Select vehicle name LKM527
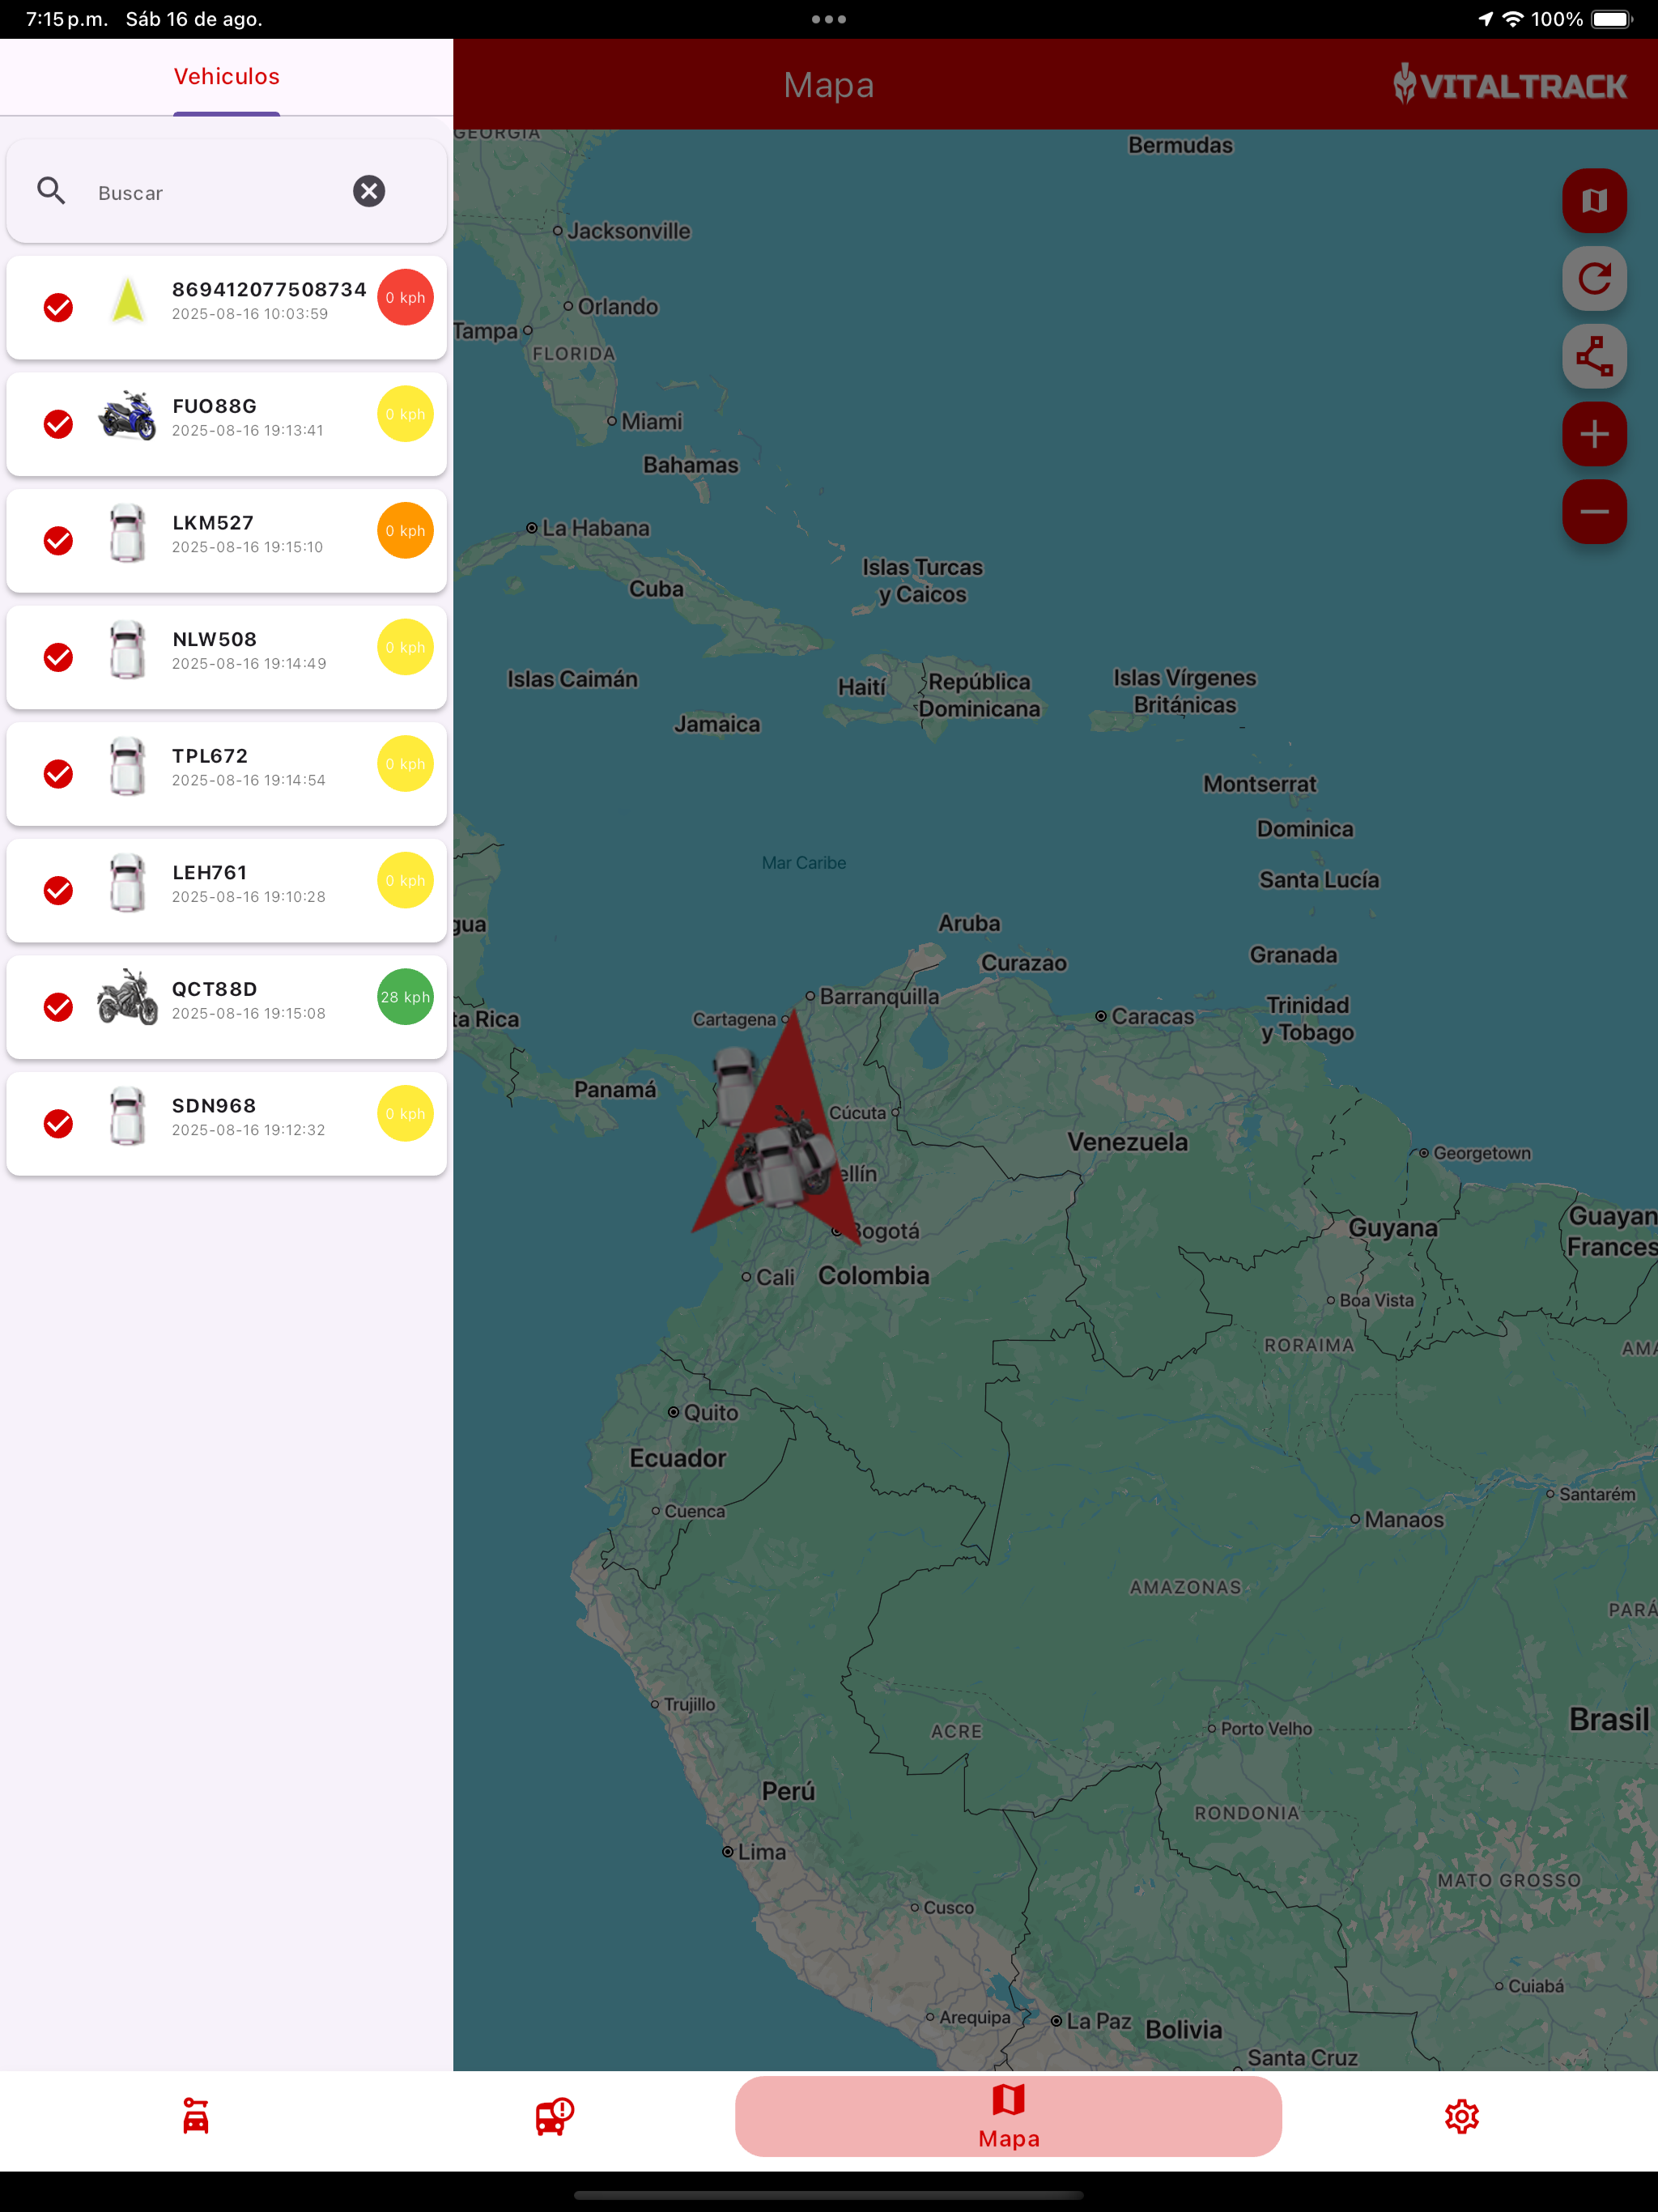Image resolution: width=1658 pixels, height=2212 pixels. click(x=213, y=523)
